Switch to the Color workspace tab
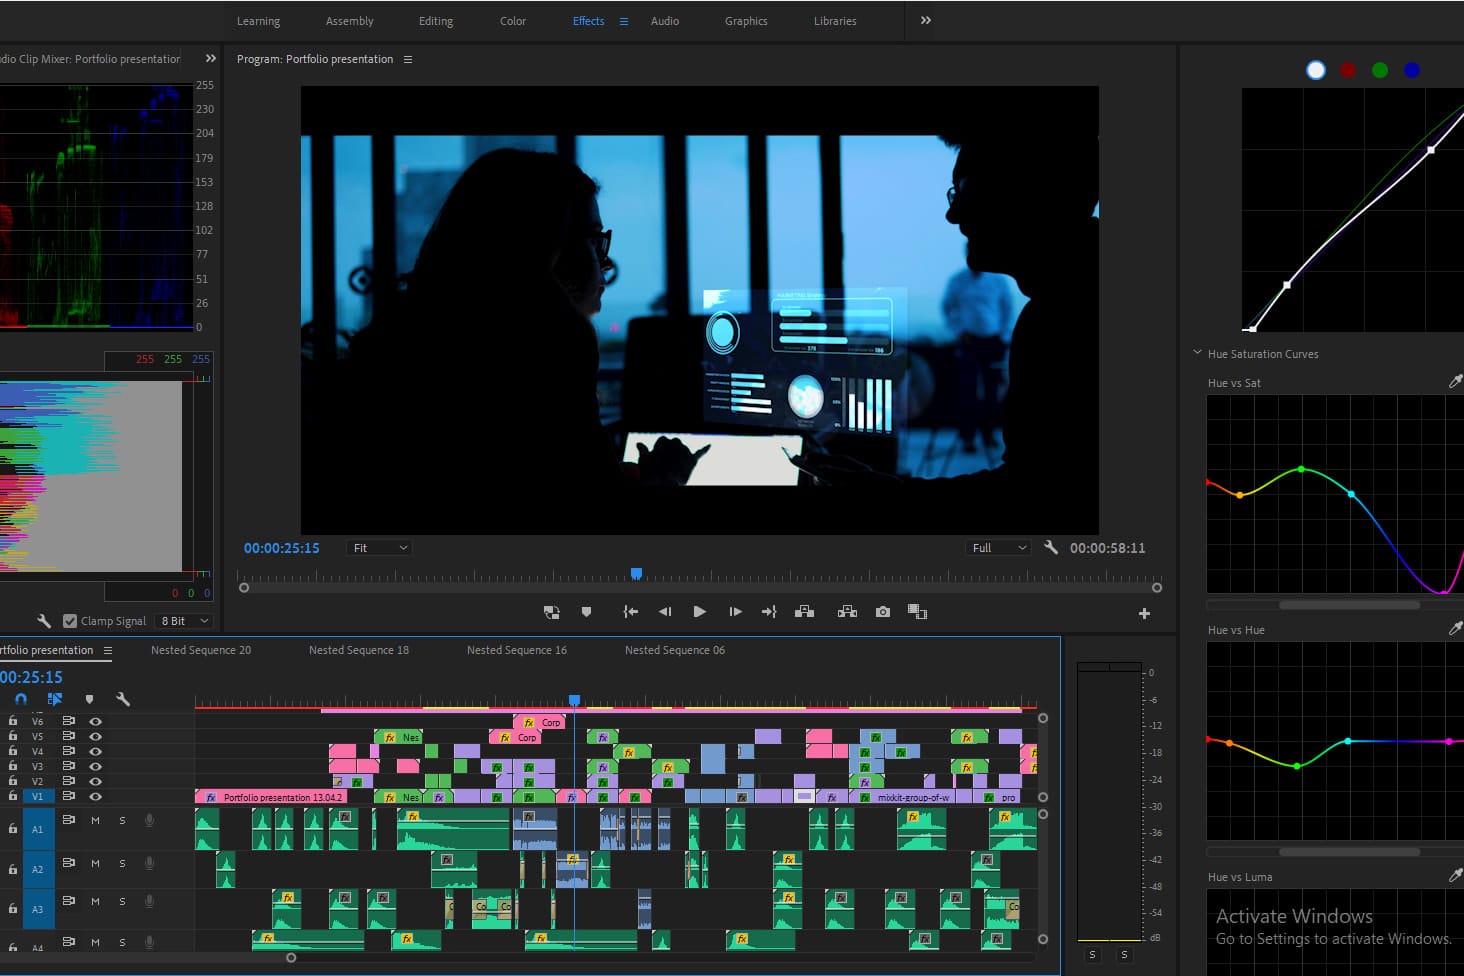This screenshot has height=976, width=1464. click(x=512, y=21)
